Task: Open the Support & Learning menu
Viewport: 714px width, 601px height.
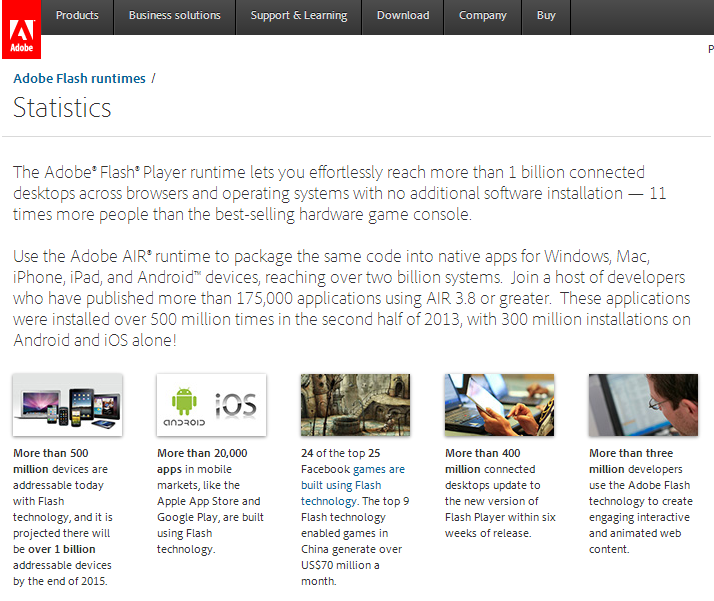Action: click(x=299, y=15)
